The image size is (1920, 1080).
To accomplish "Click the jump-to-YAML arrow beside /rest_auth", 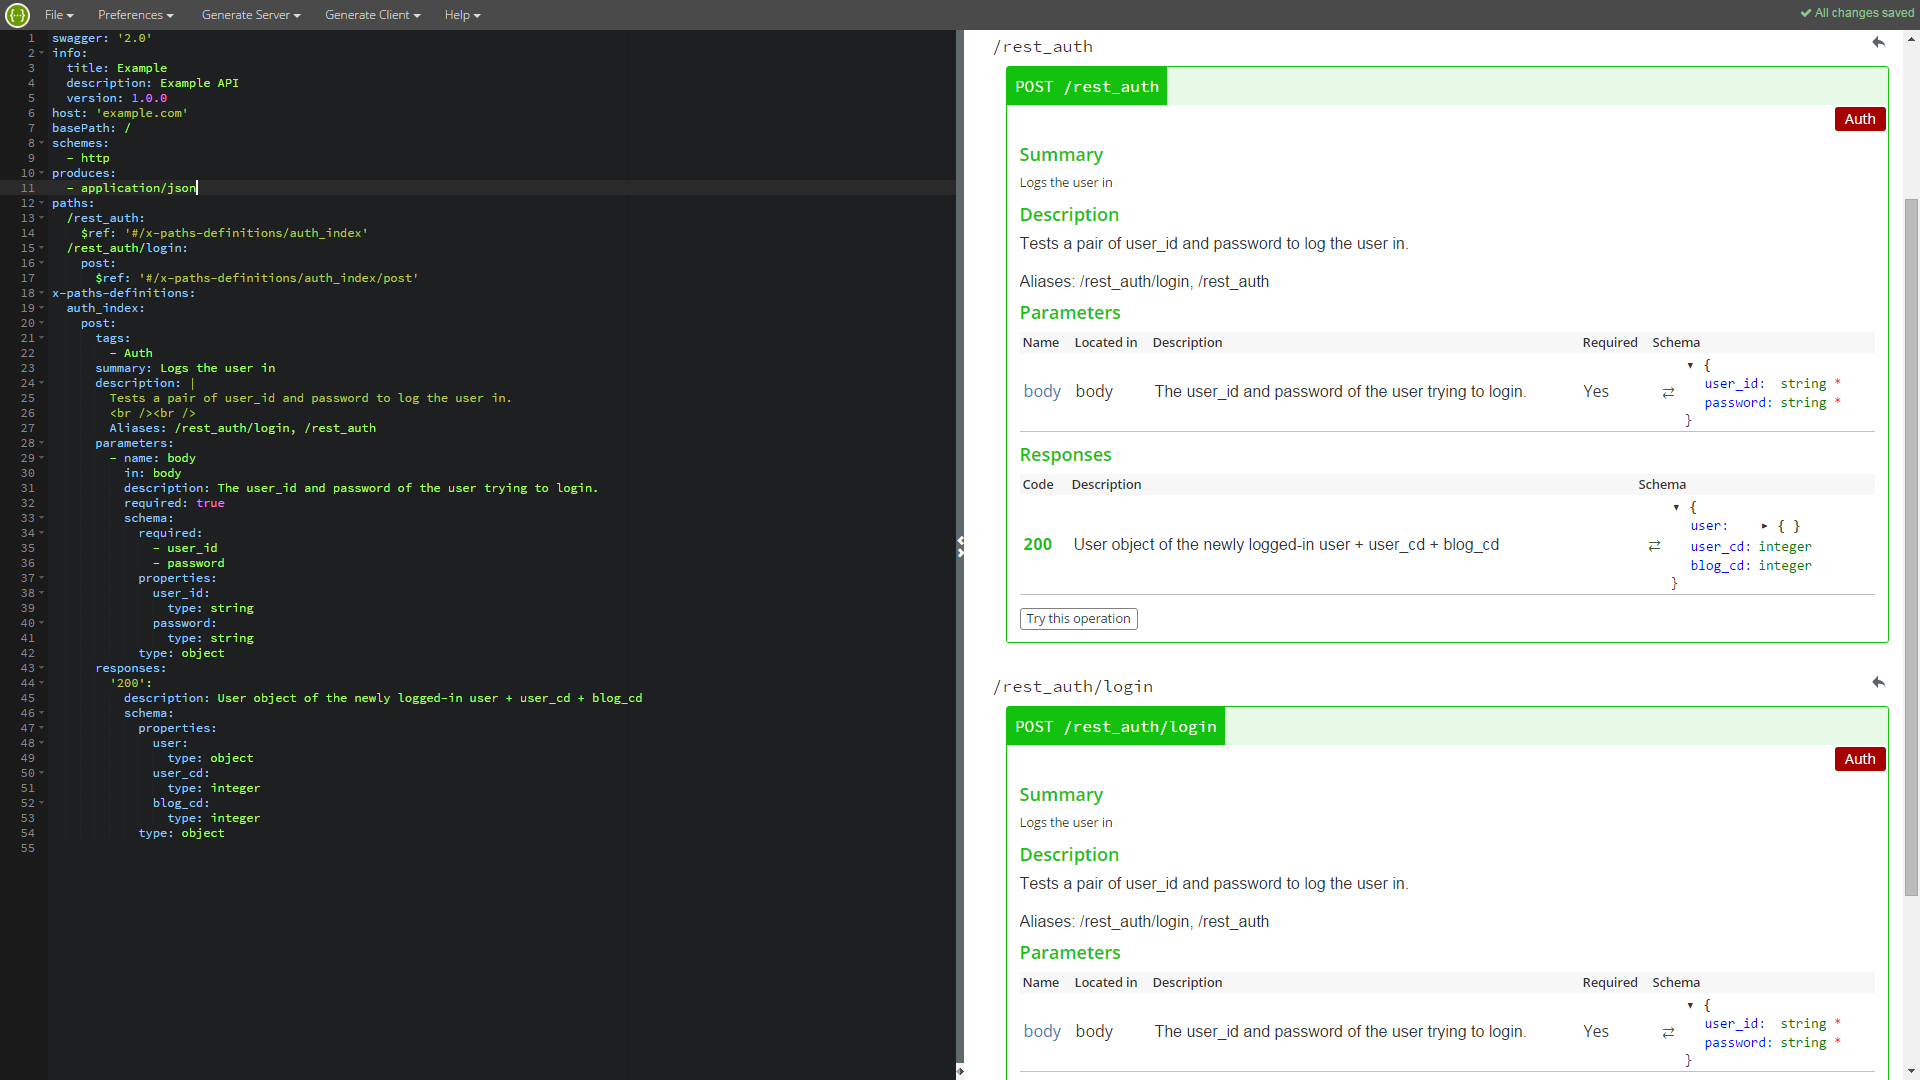I will 1878,43.
